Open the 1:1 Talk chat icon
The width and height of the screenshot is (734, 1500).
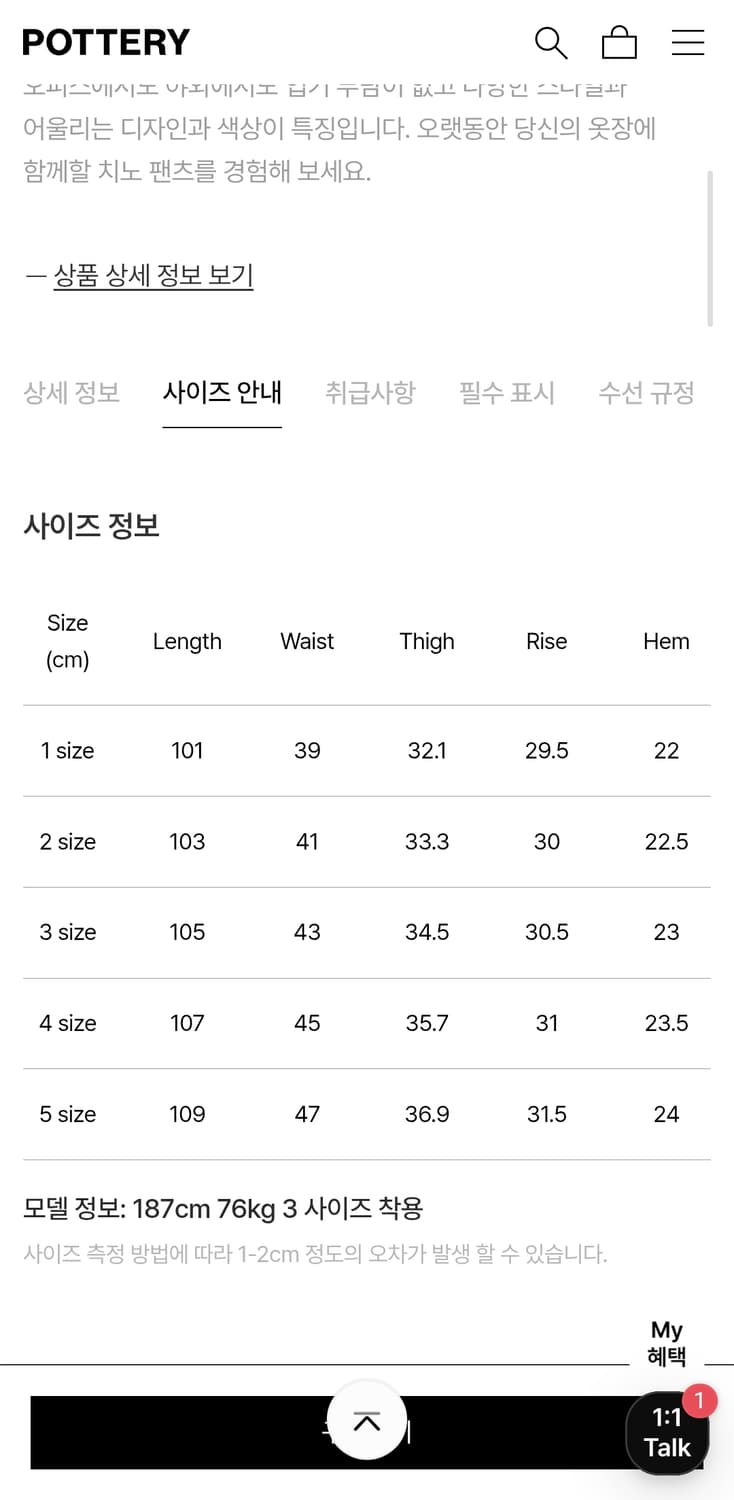tap(667, 1432)
